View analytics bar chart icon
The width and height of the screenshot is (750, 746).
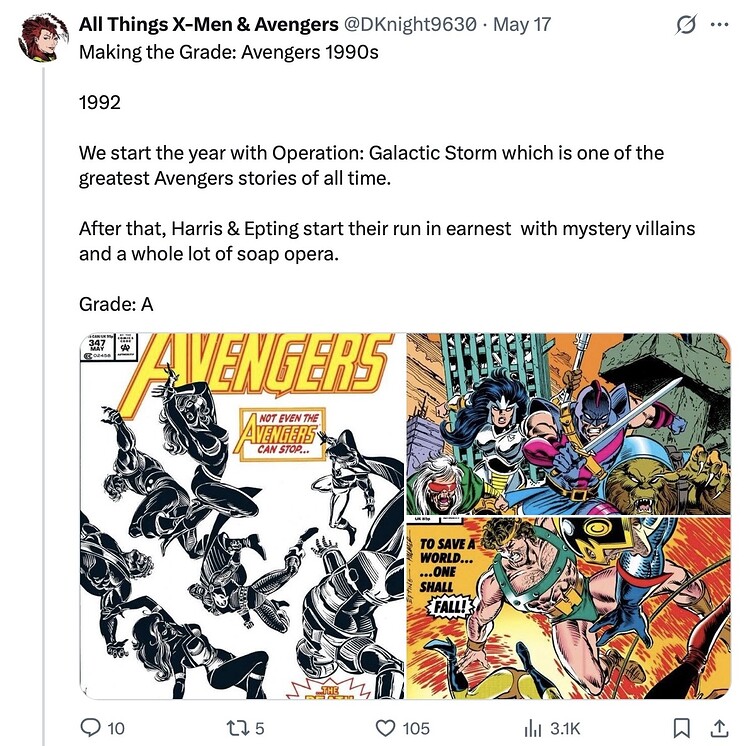coord(532,728)
